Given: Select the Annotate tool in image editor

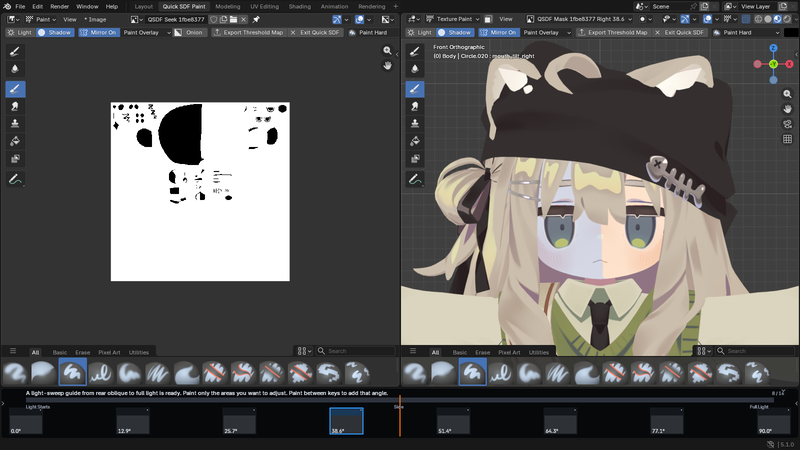Looking at the screenshot, I should coord(15,179).
